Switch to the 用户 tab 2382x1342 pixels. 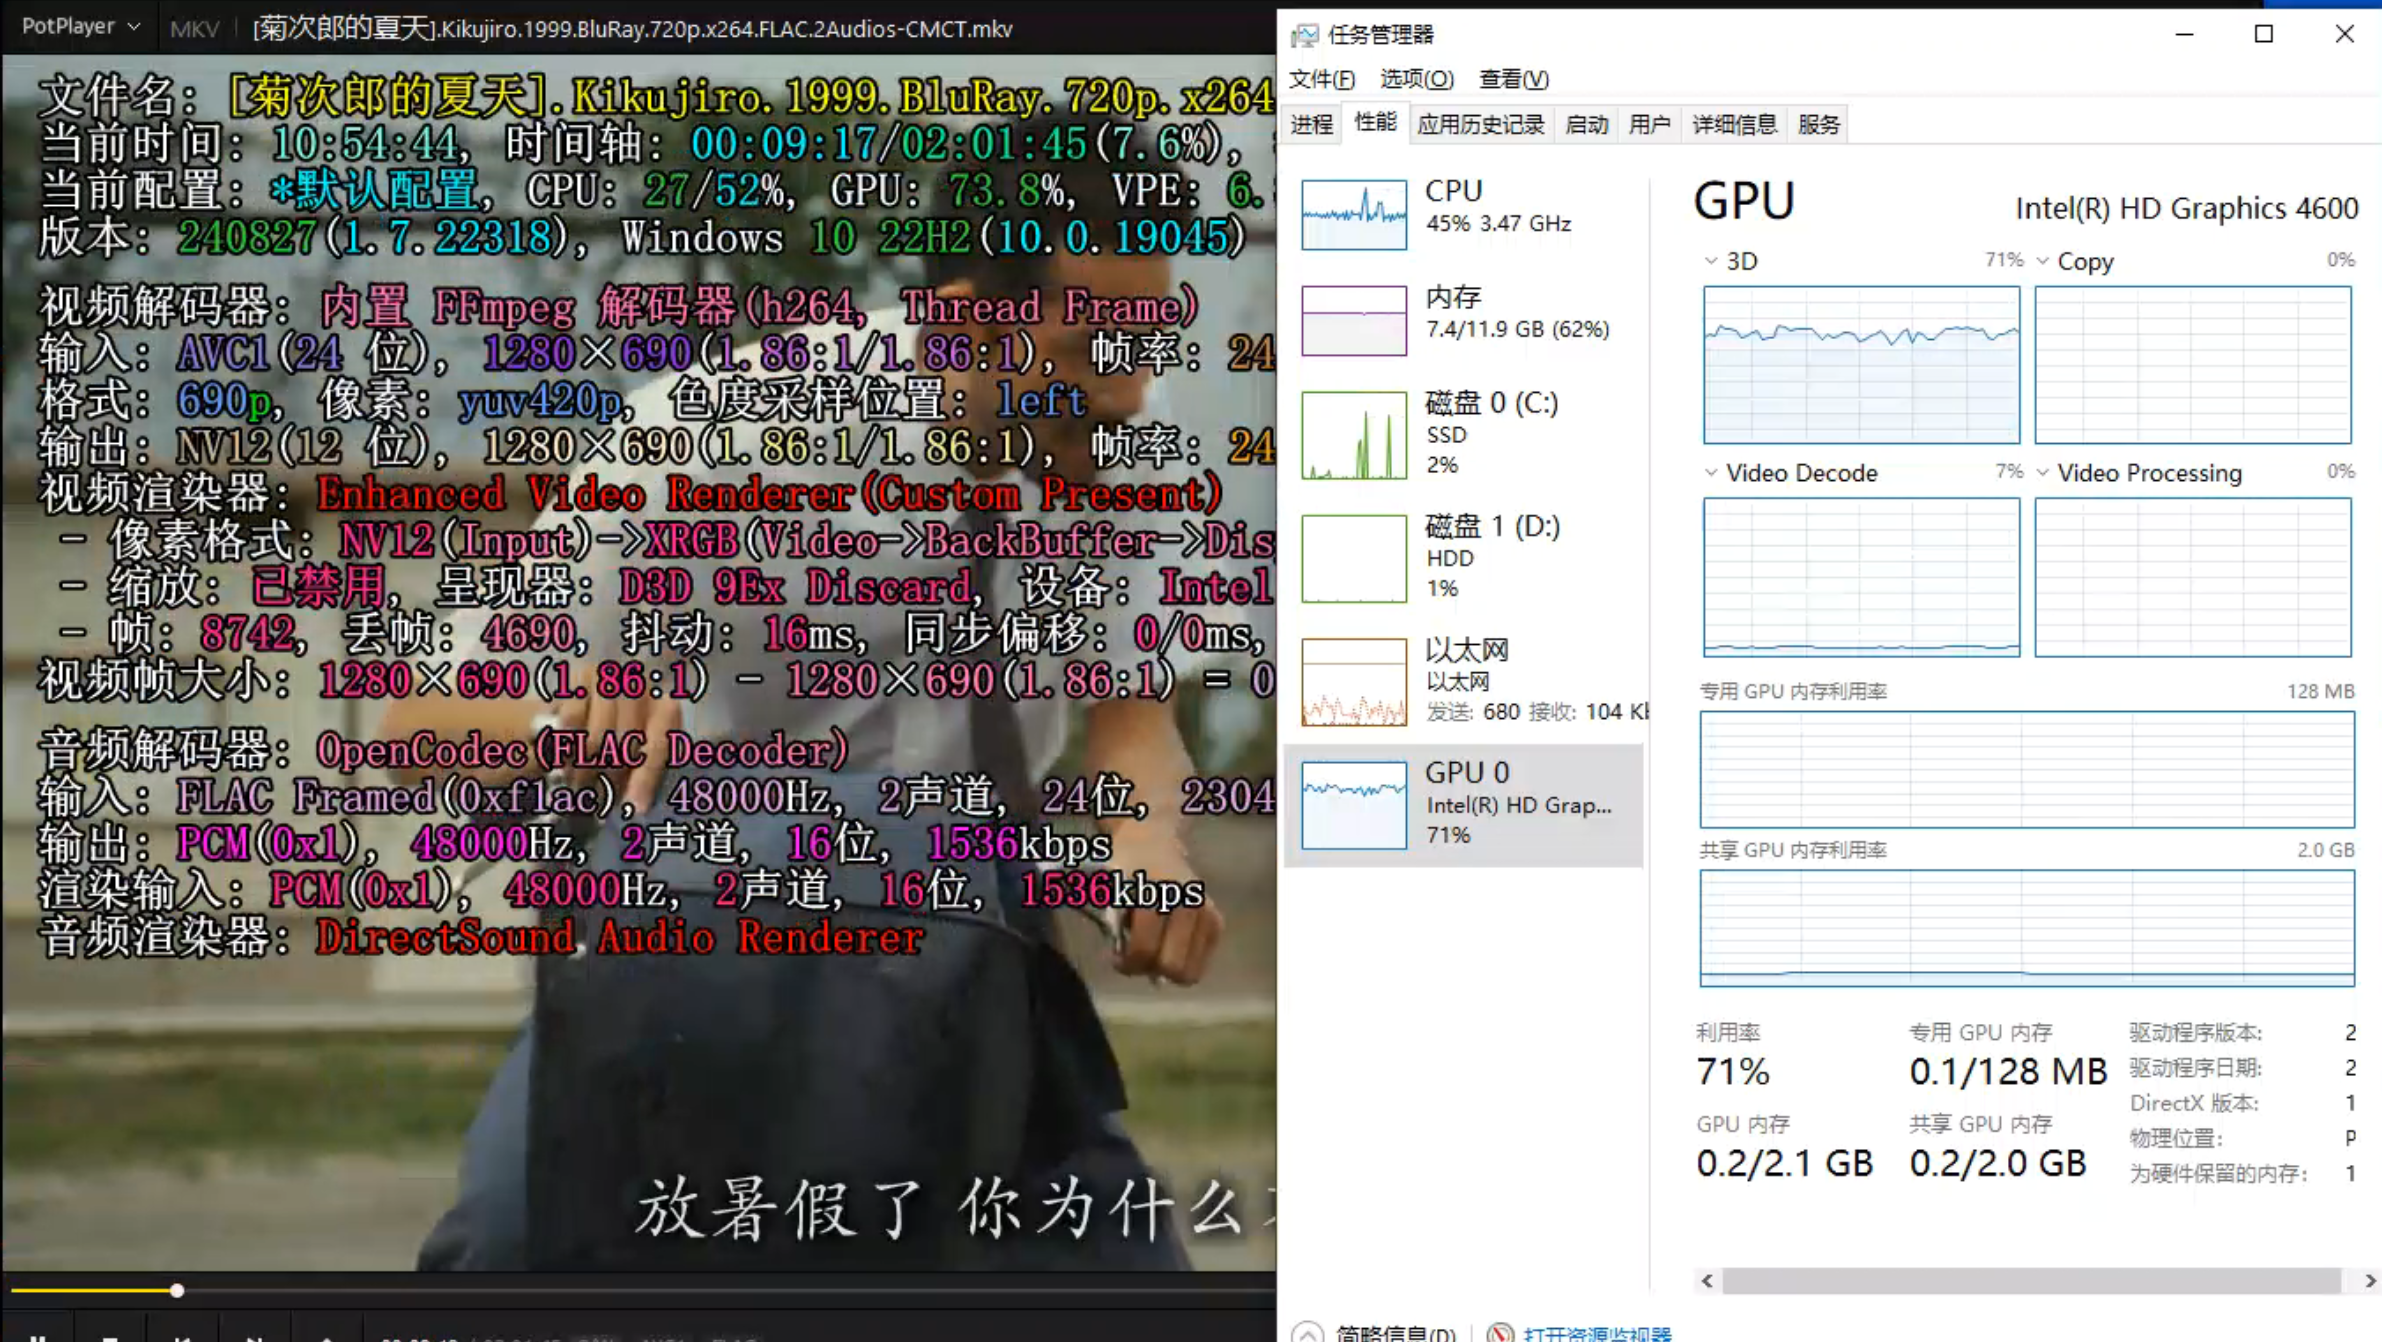[1649, 124]
